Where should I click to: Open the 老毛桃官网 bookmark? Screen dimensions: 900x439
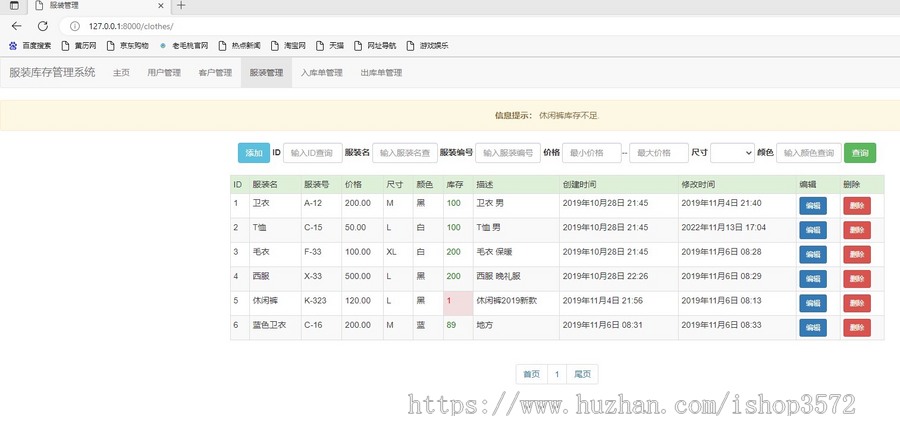[x=184, y=46]
